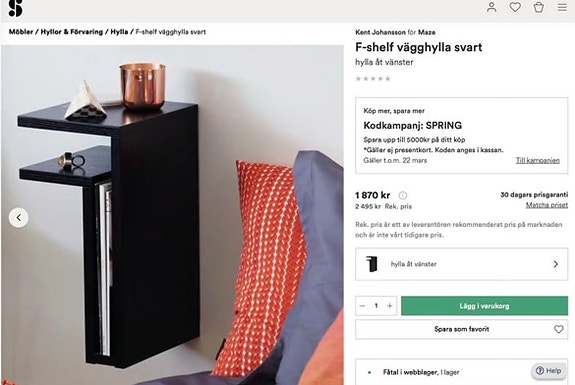Click chevron on variant selector
Screen dimensions: 575x385
[x=556, y=264]
